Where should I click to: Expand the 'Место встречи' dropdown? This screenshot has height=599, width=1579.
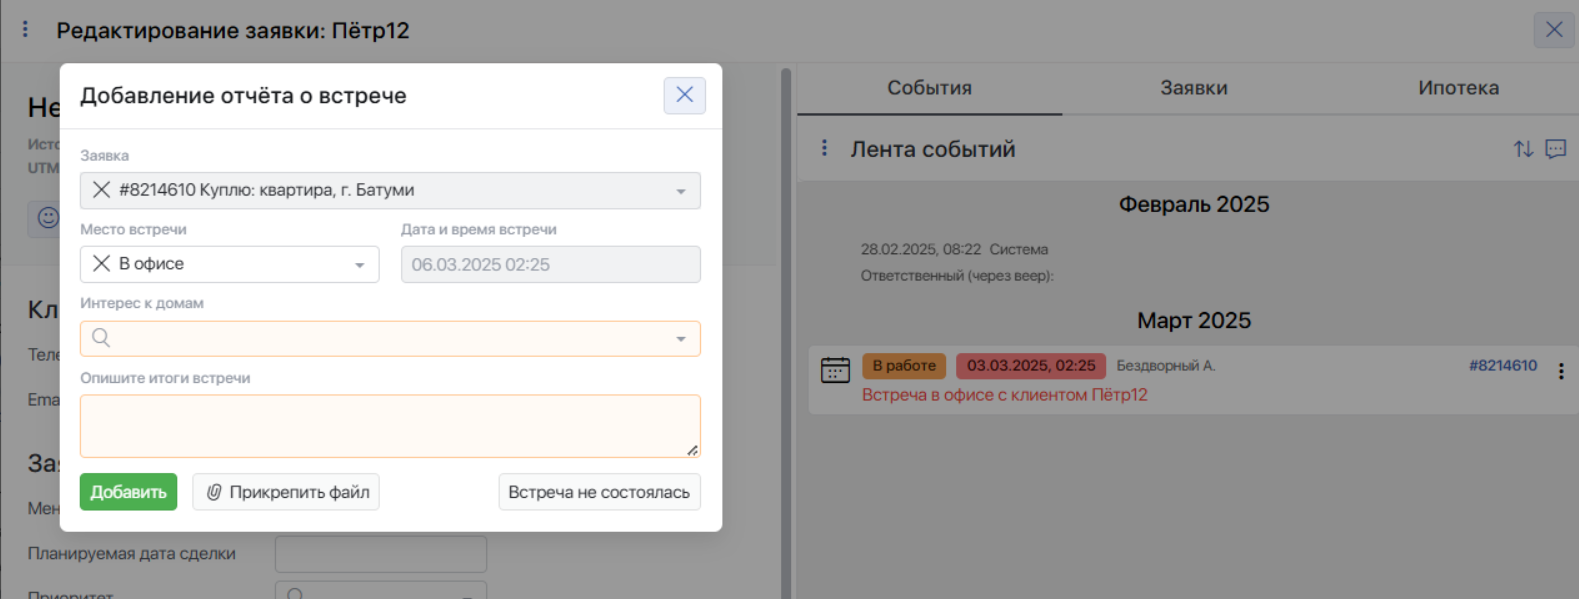pyautogui.click(x=359, y=265)
